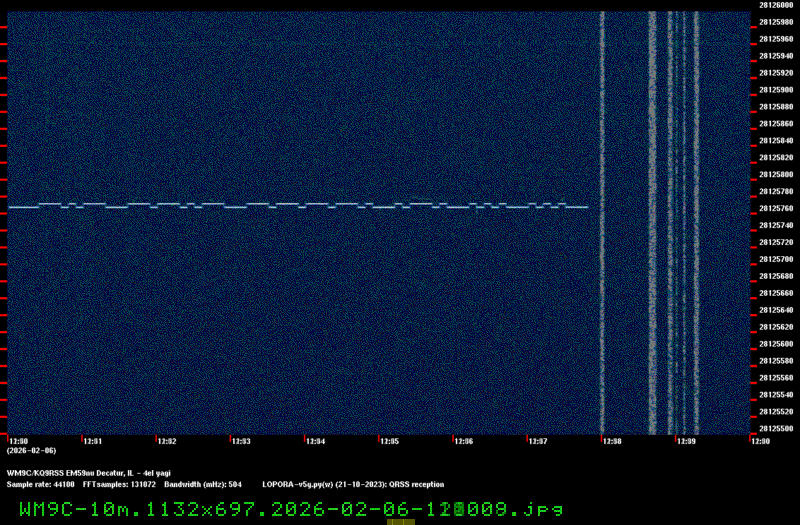Image resolution: width=800 pixels, height=525 pixels.
Task: Select the 12:03 time axis label
Action: (x=241, y=441)
